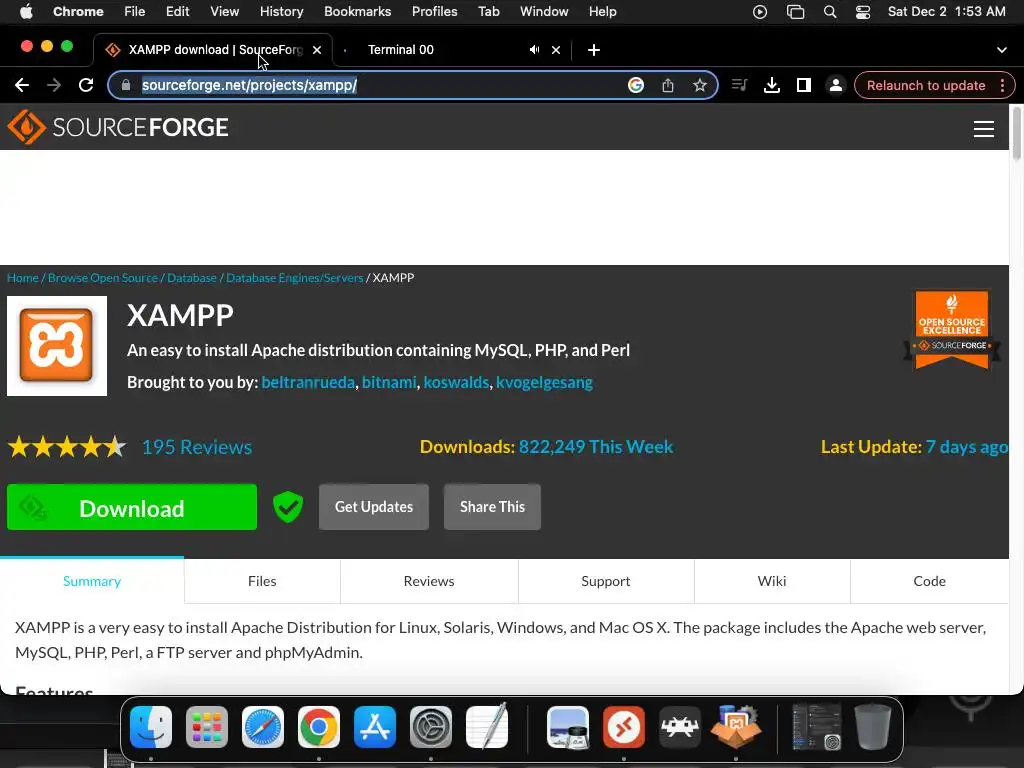Go to Home breadcrumb link
Screen dimensions: 1024x768
point(23,278)
